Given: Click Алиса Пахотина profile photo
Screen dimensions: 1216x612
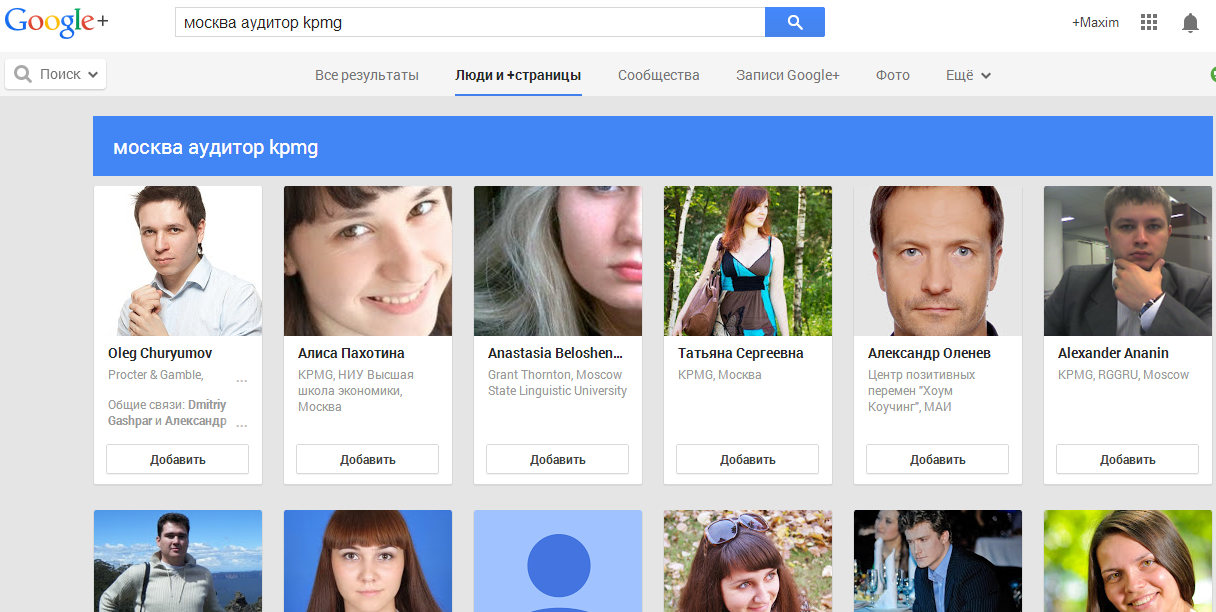Looking at the screenshot, I should pyautogui.click(x=368, y=261).
